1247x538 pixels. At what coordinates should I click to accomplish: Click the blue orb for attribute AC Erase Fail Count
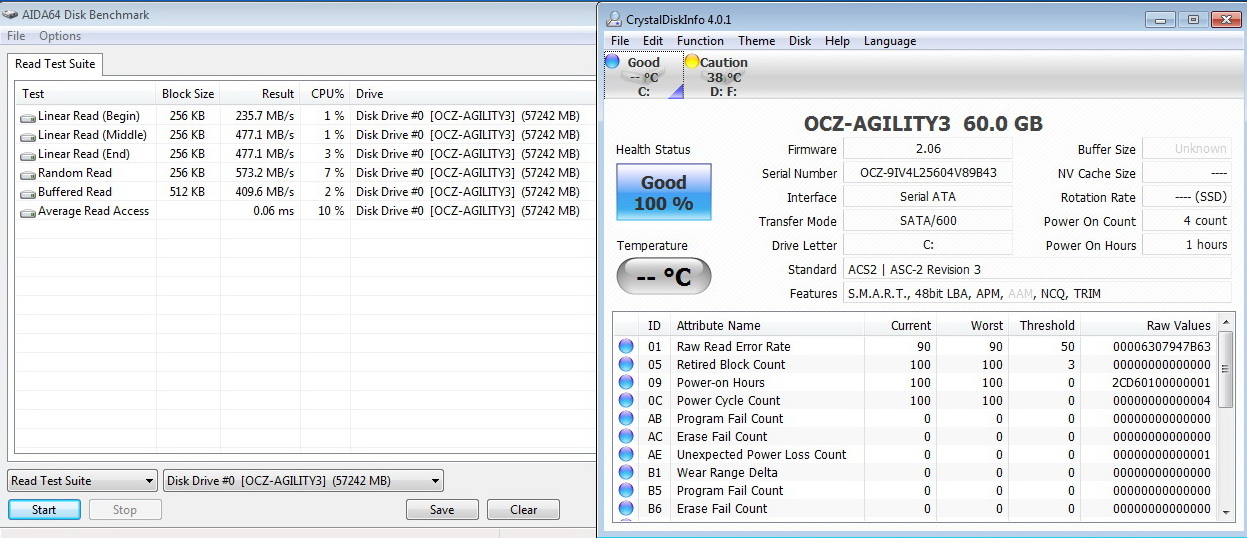626,437
